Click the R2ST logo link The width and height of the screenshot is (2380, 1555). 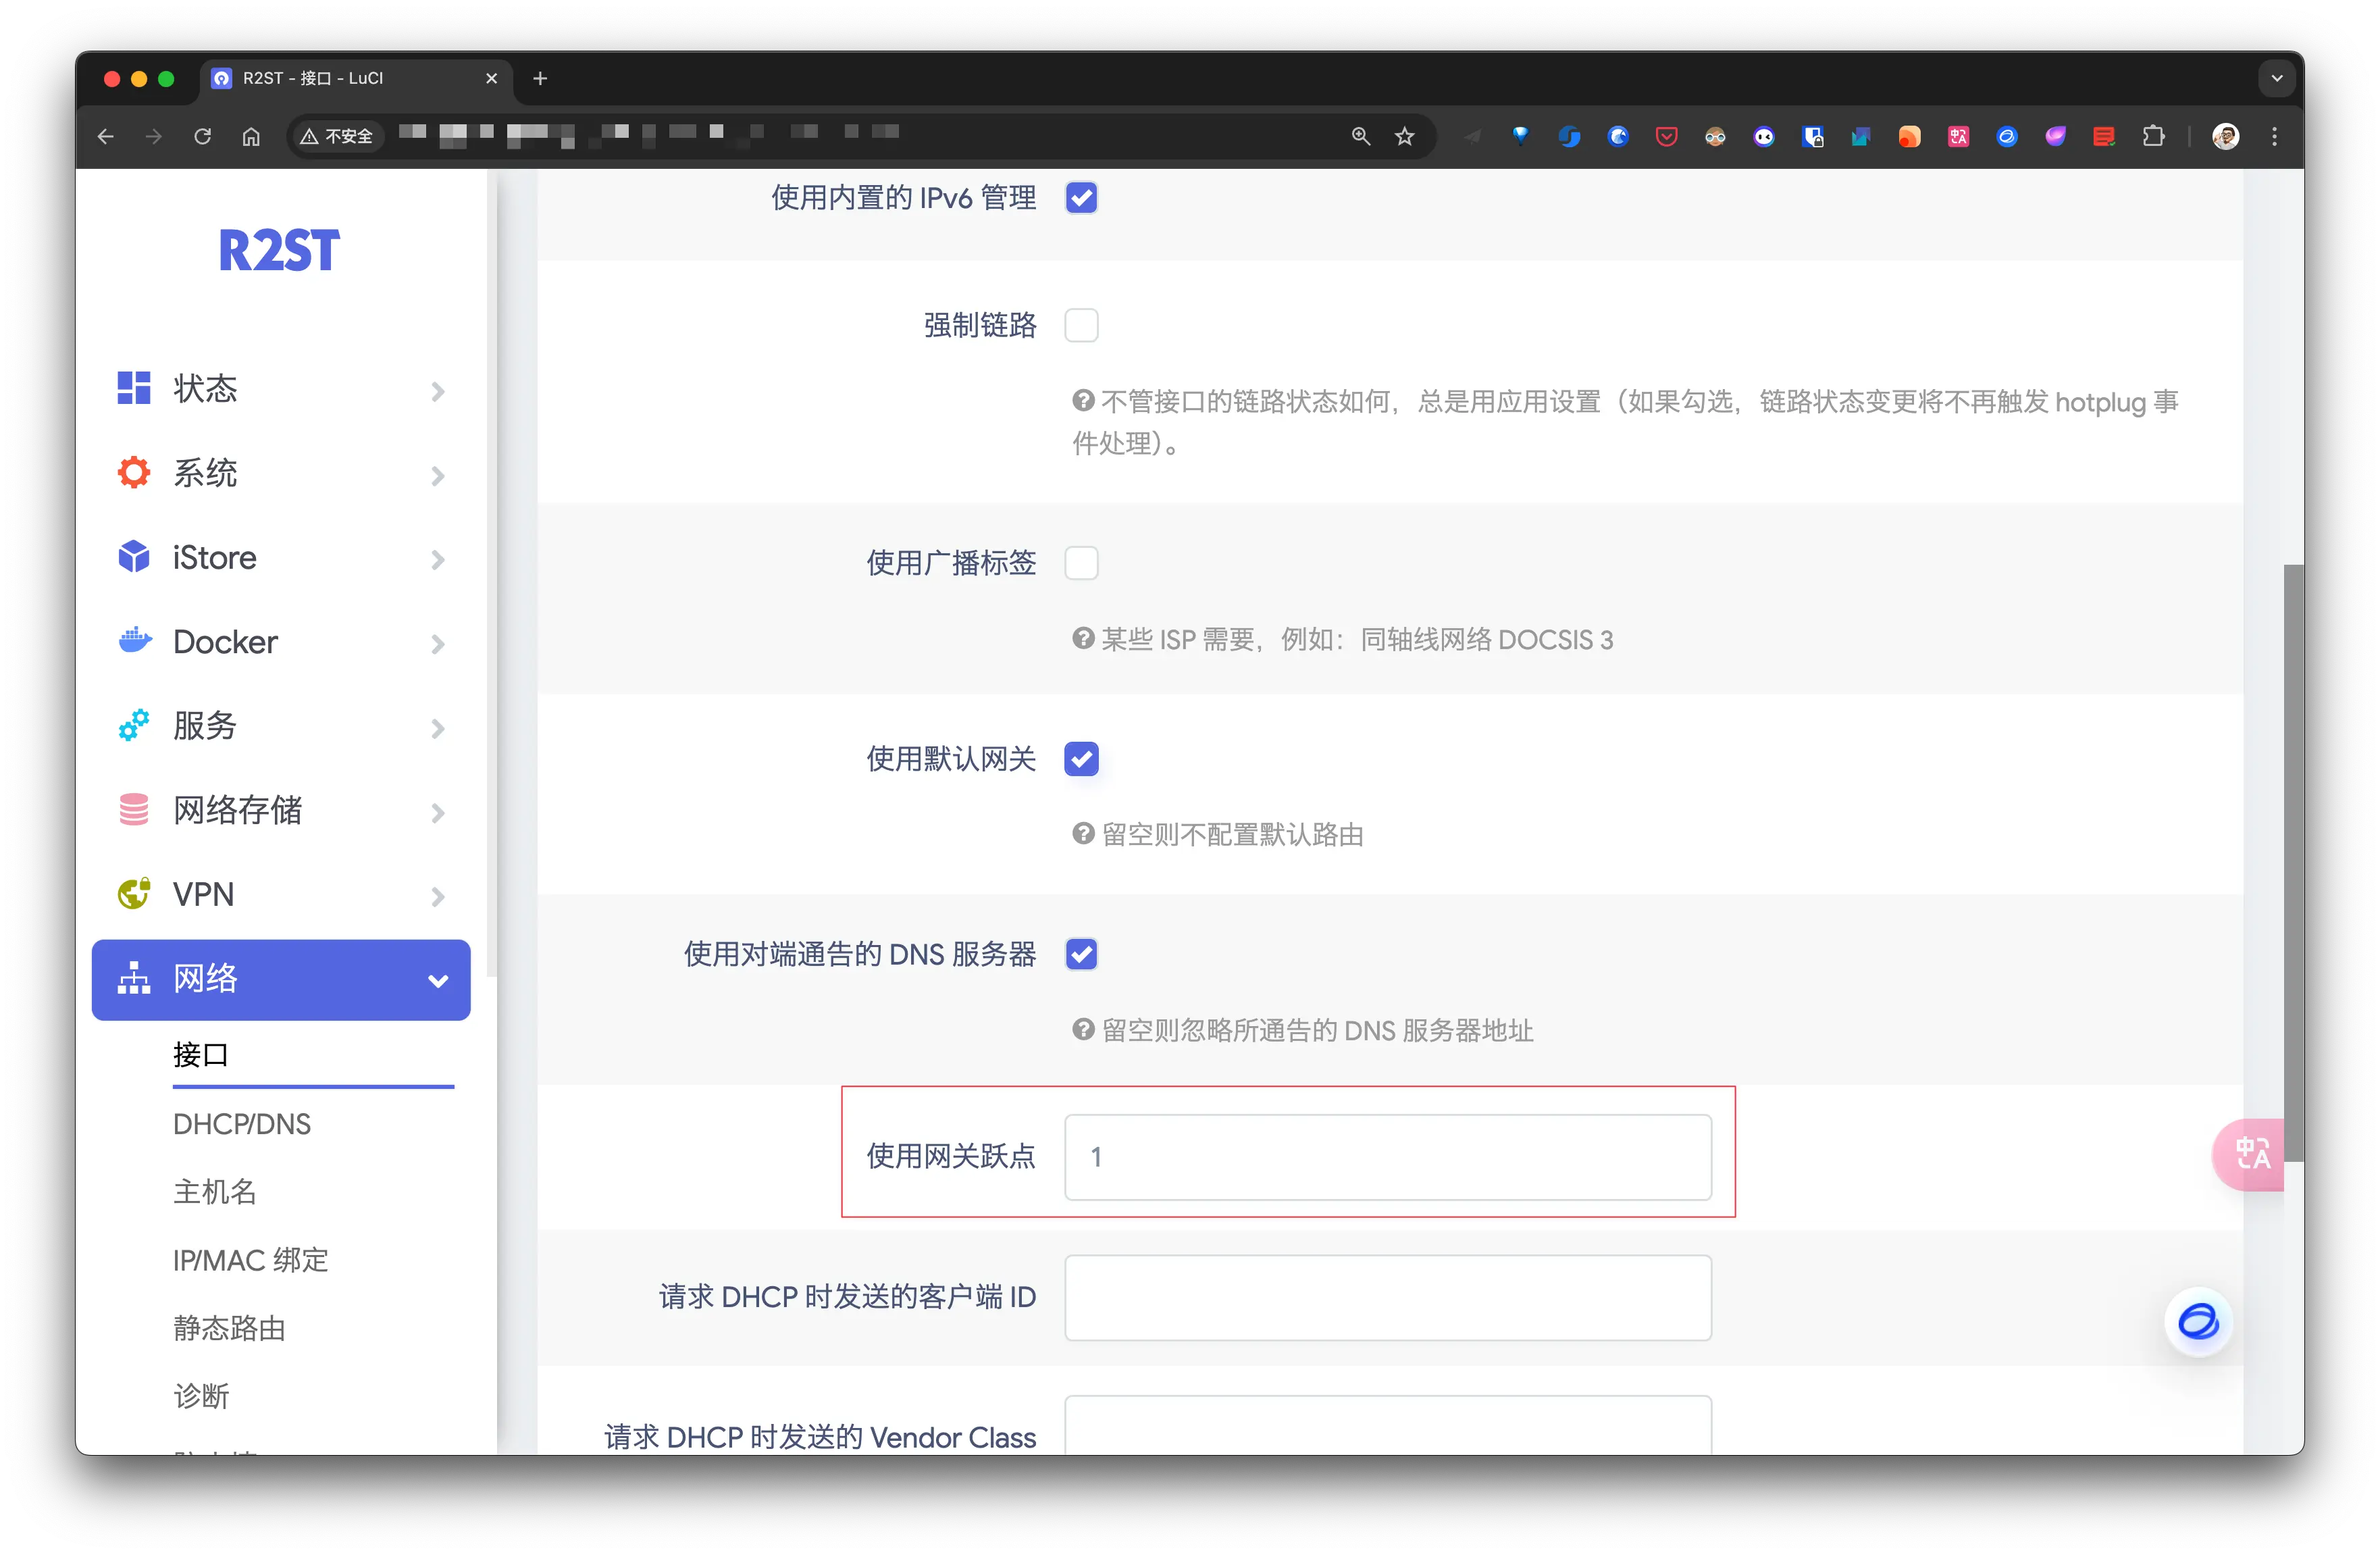(x=279, y=250)
